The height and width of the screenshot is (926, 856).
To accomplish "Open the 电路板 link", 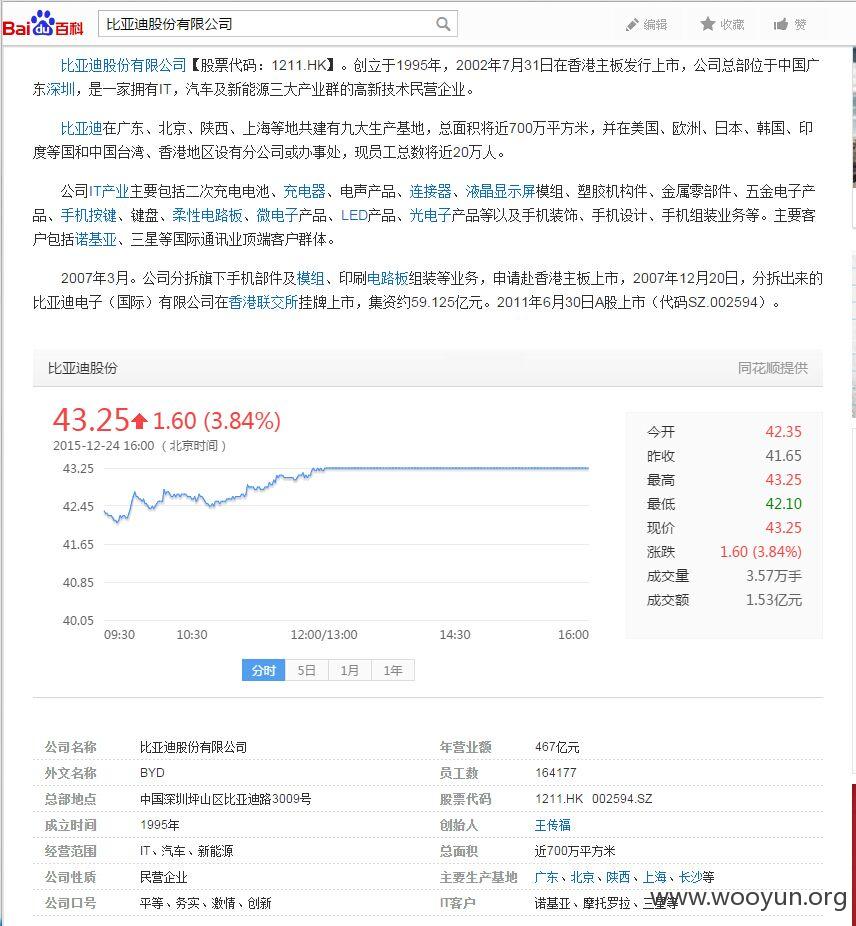I will pyautogui.click(x=388, y=278).
